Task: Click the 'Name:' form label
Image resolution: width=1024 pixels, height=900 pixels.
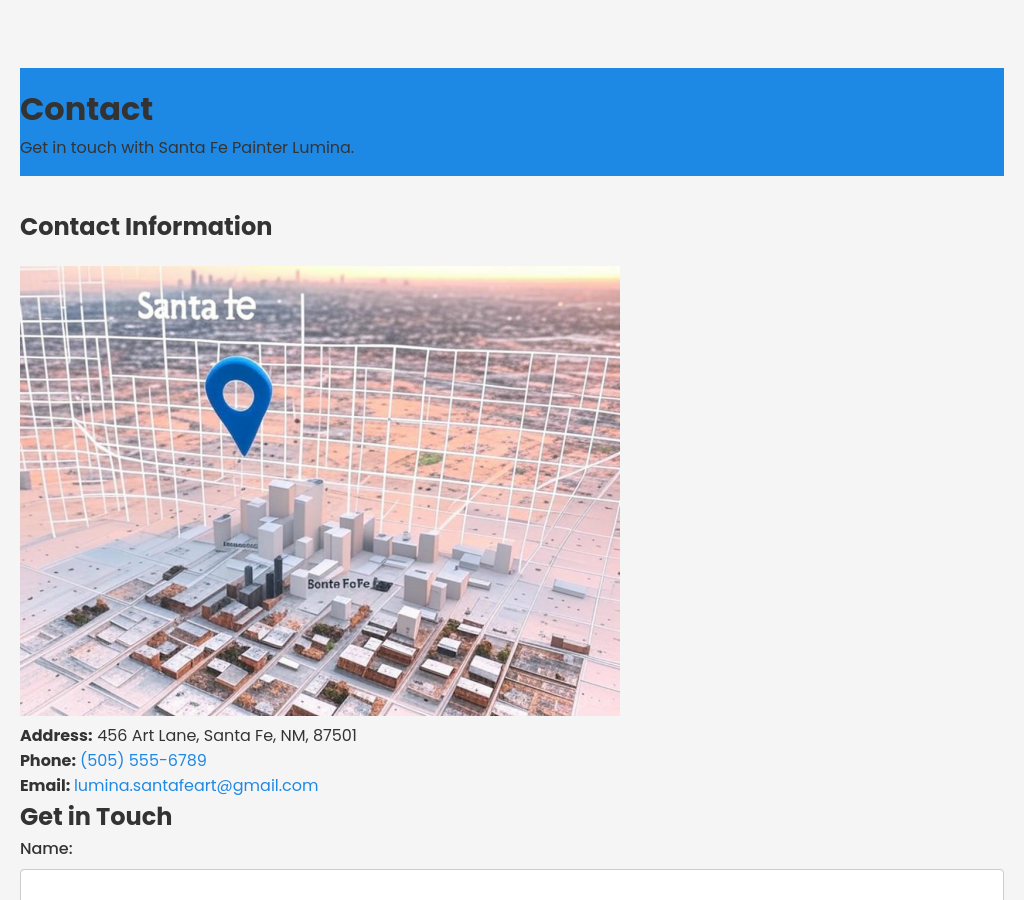Action: click(46, 849)
